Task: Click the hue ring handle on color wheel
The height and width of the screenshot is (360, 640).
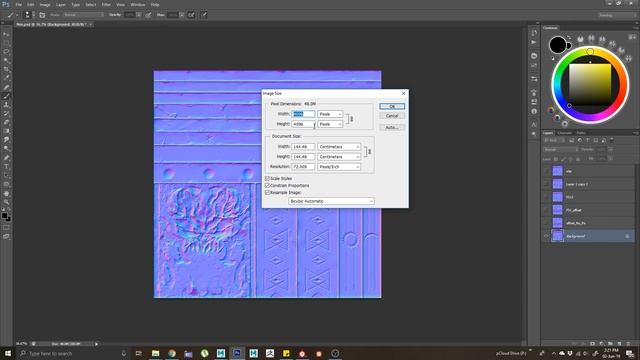Action: (590, 51)
